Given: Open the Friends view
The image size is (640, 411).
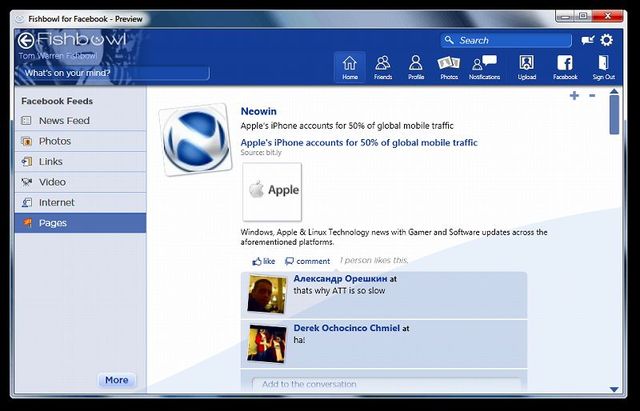Looking at the screenshot, I should tap(383, 68).
